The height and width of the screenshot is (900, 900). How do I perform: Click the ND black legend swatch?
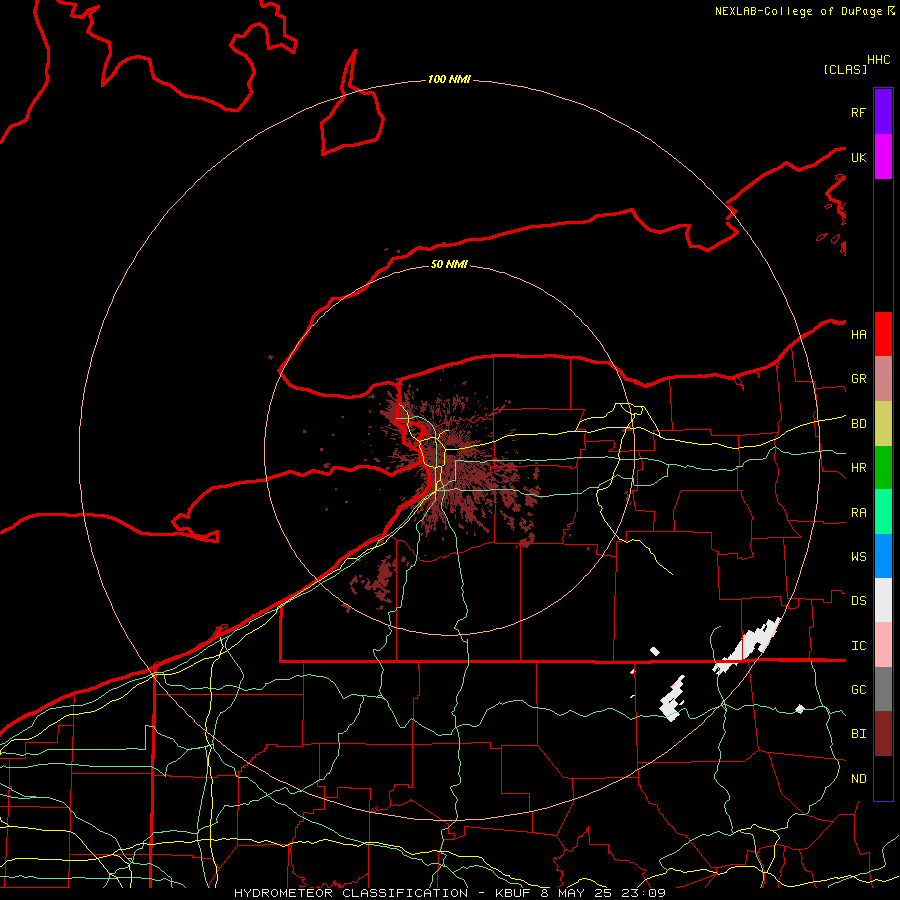point(883,778)
